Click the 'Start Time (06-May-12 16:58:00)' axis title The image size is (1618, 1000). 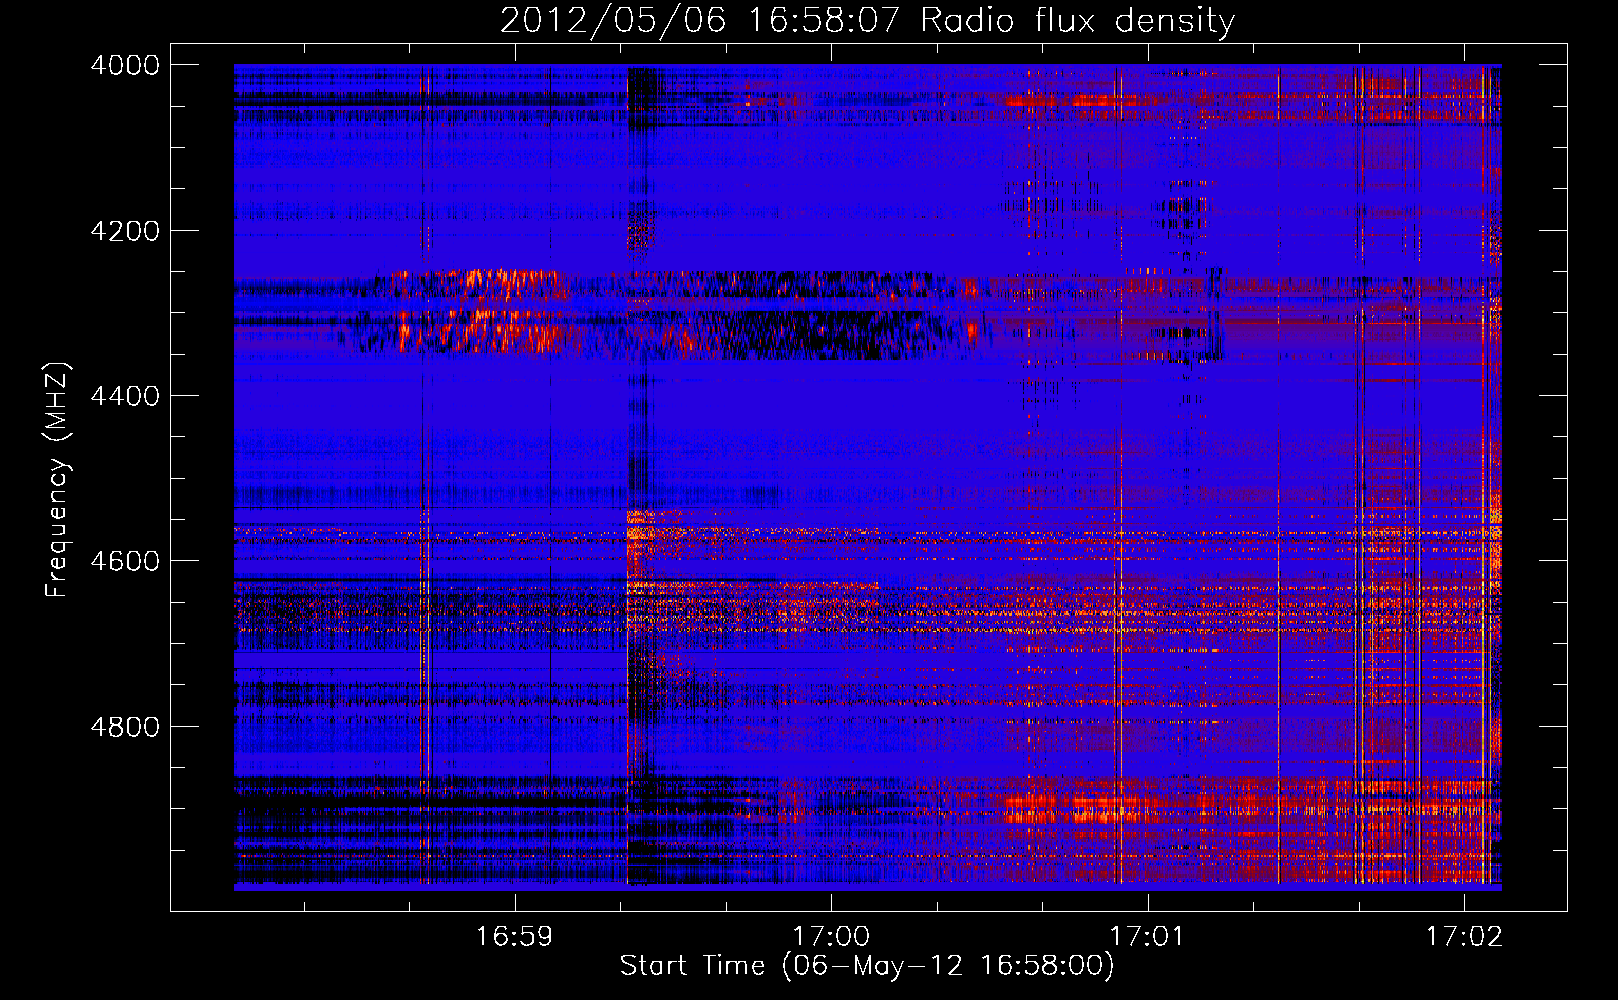pos(867,966)
